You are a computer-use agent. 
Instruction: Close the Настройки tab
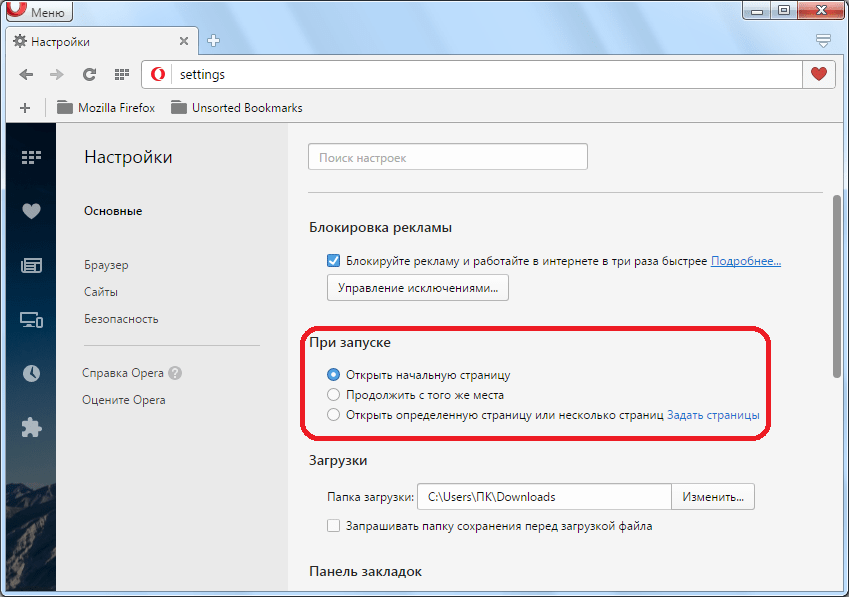(184, 41)
